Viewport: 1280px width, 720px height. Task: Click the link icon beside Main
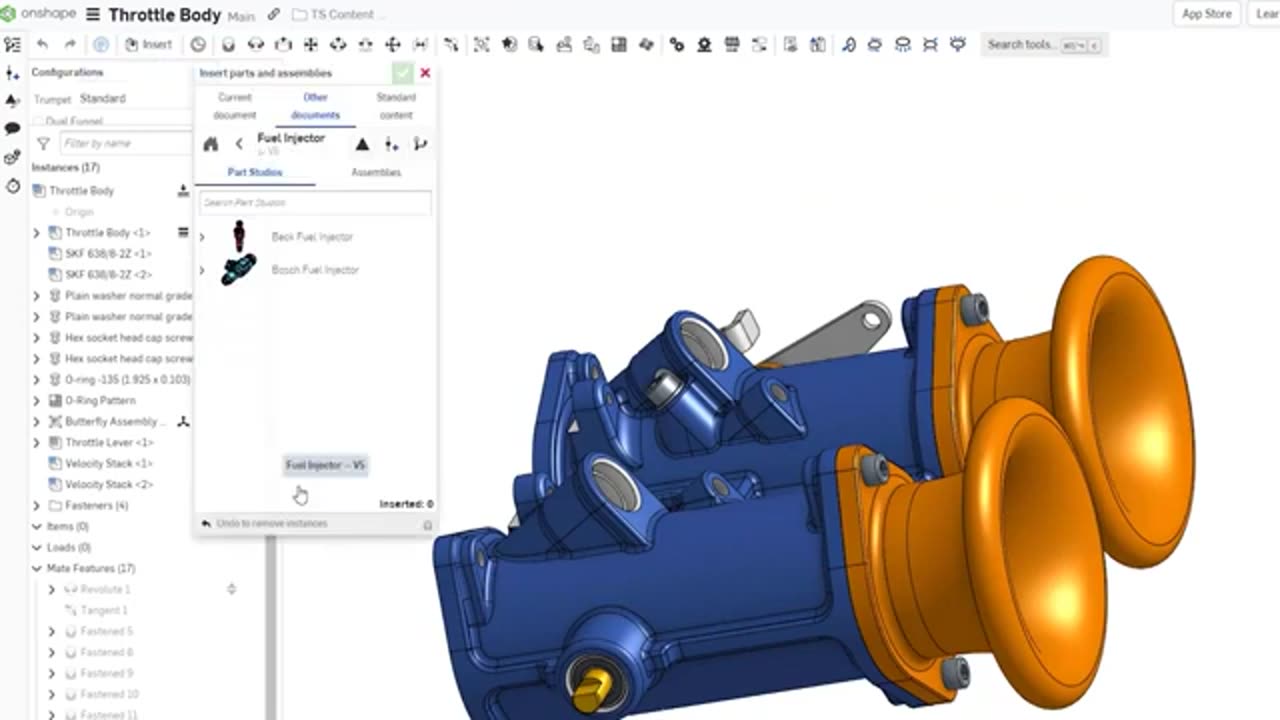coord(274,14)
